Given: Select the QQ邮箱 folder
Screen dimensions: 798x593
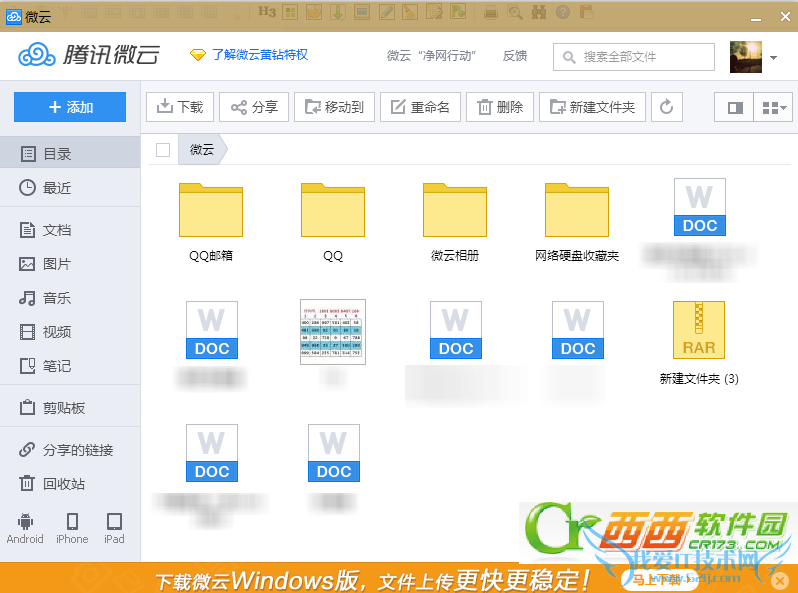Looking at the screenshot, I should coord(211,222).
